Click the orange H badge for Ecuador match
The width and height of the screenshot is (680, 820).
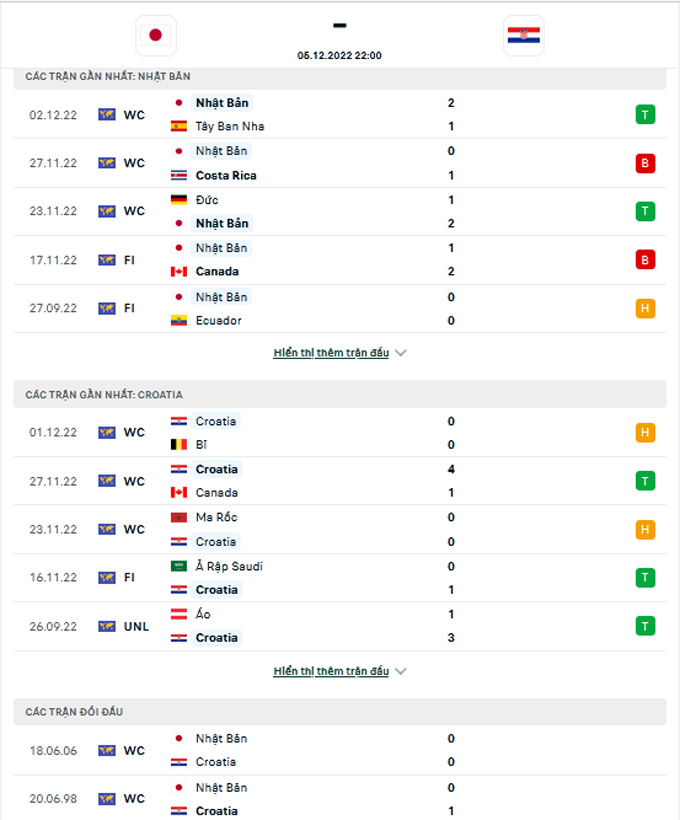645,309
